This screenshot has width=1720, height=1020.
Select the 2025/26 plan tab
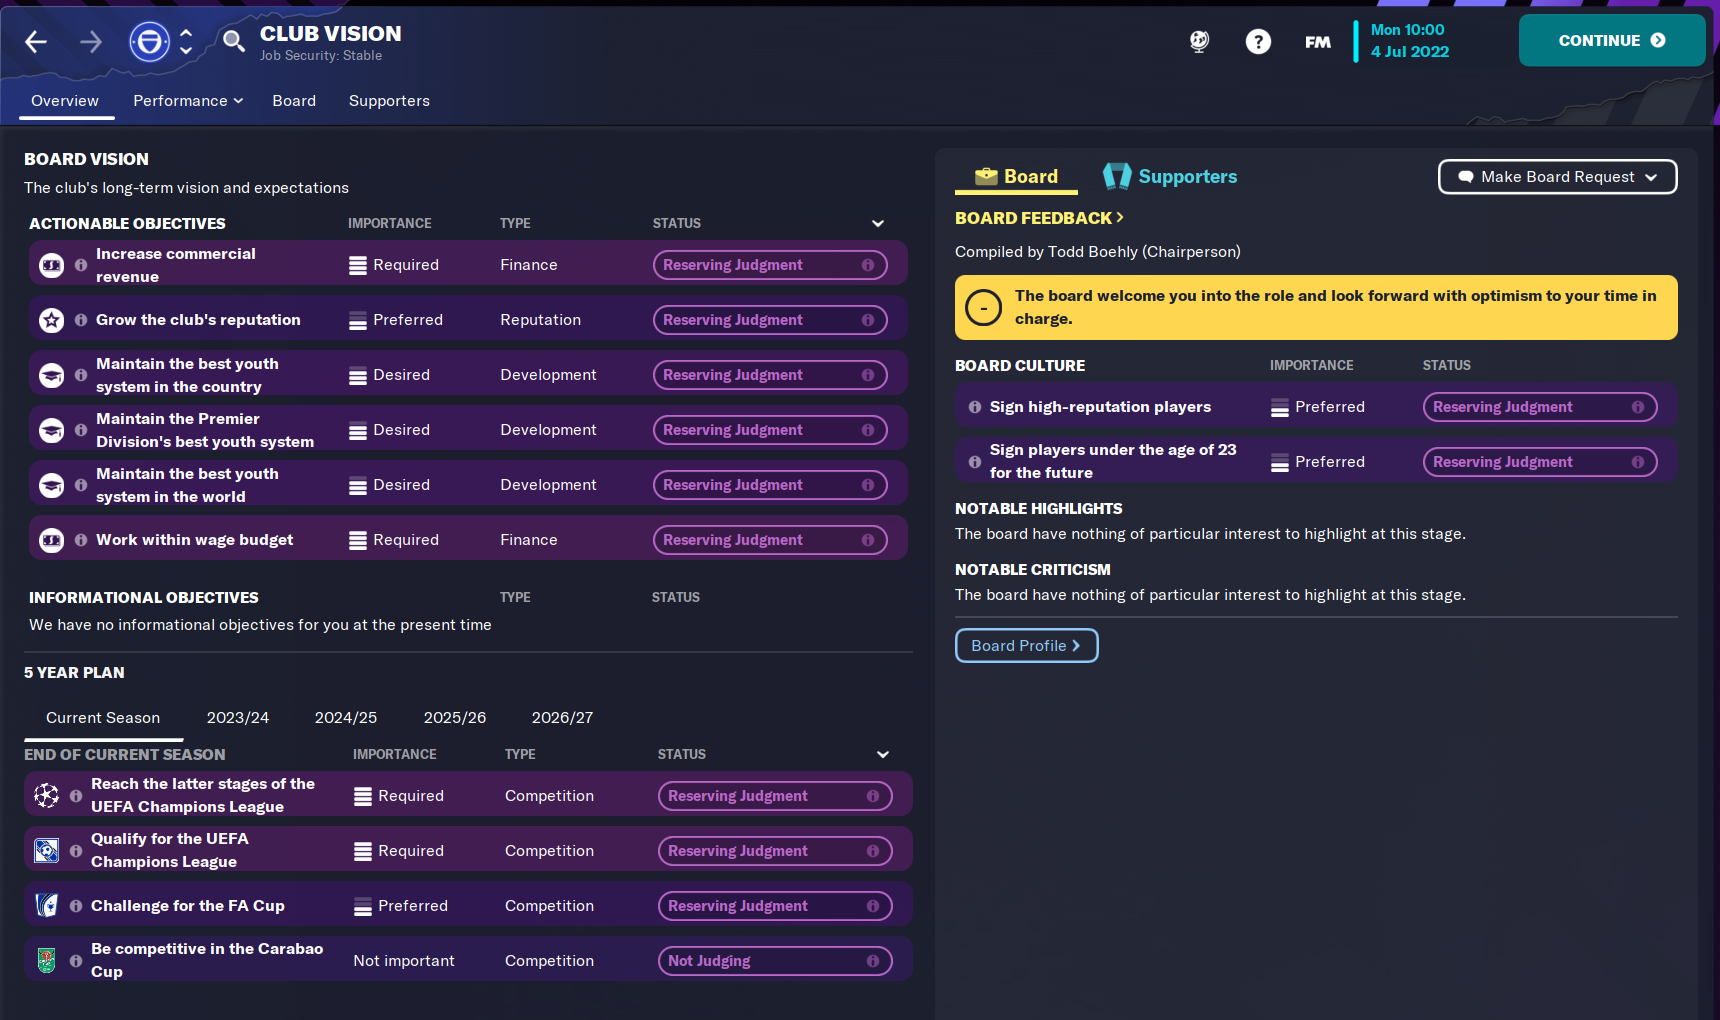[x=455, y=718]
